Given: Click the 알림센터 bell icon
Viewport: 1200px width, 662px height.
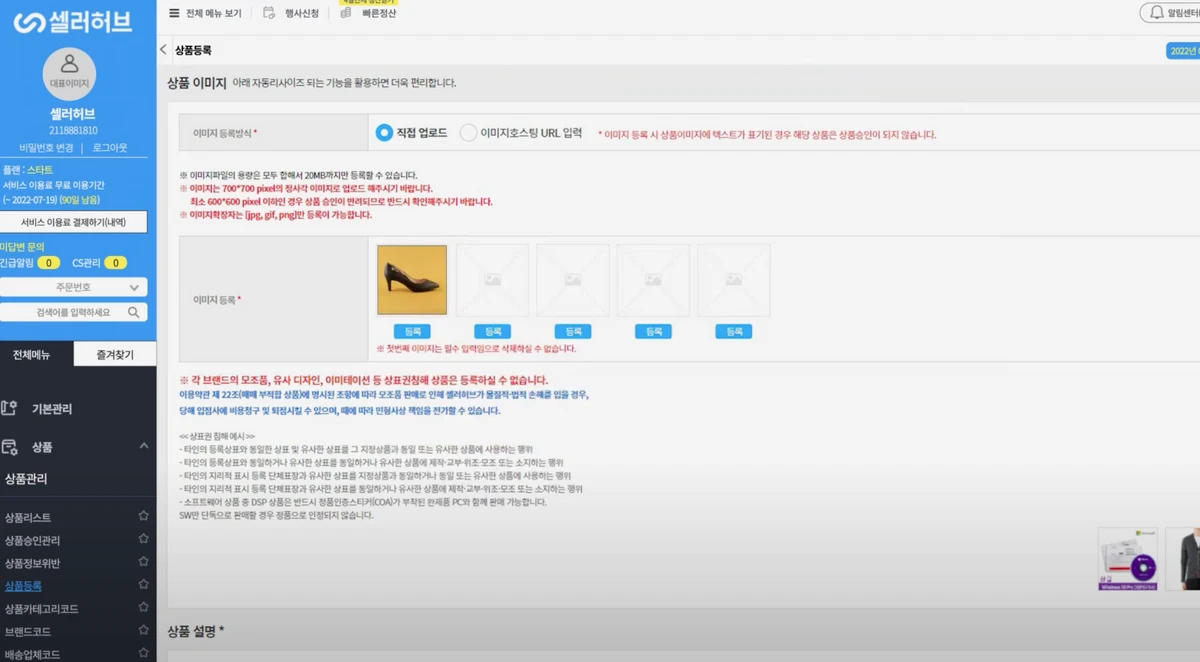Looking at the screenshot, I should (1157, 13).
